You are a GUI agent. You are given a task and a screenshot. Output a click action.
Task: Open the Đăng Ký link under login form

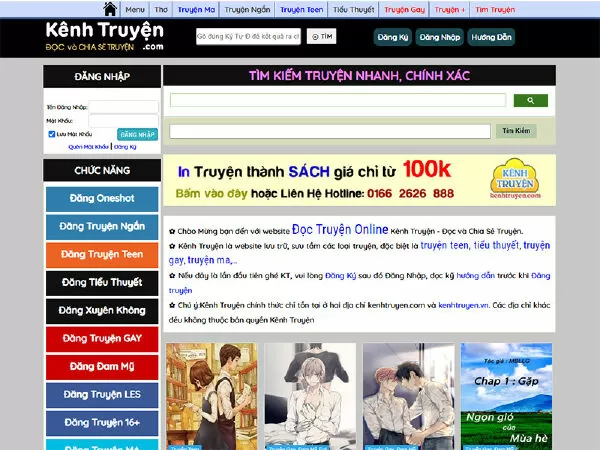tap(125, 147)
